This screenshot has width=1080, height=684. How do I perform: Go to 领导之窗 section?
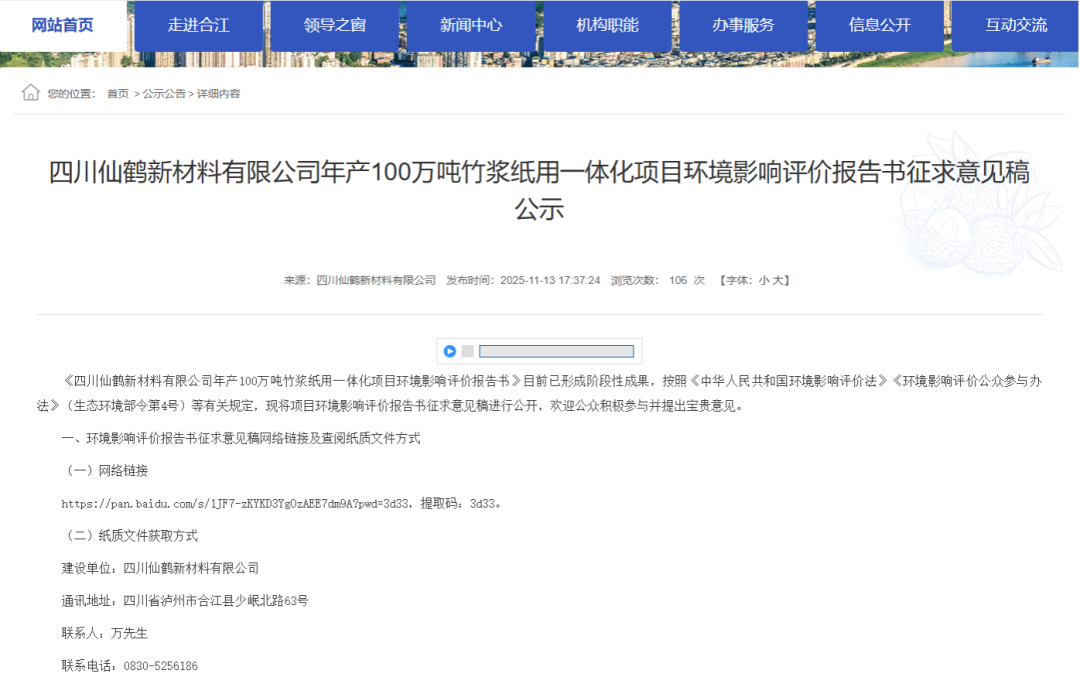(335, 25)
